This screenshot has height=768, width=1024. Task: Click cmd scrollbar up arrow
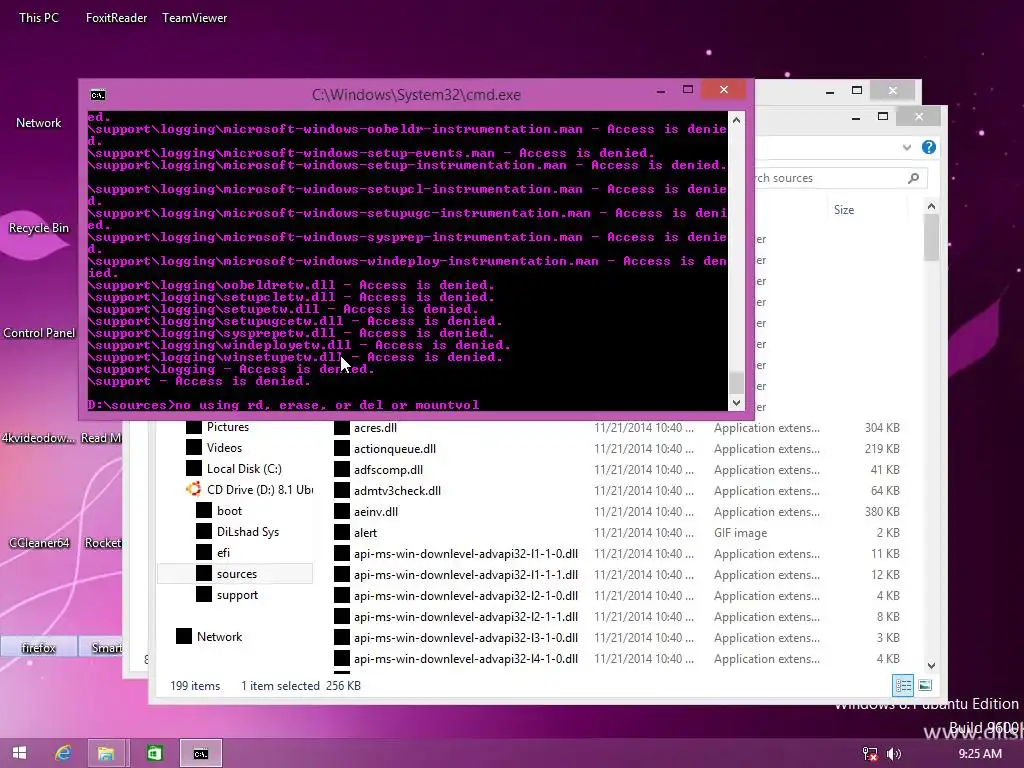[x=736, y=120]
